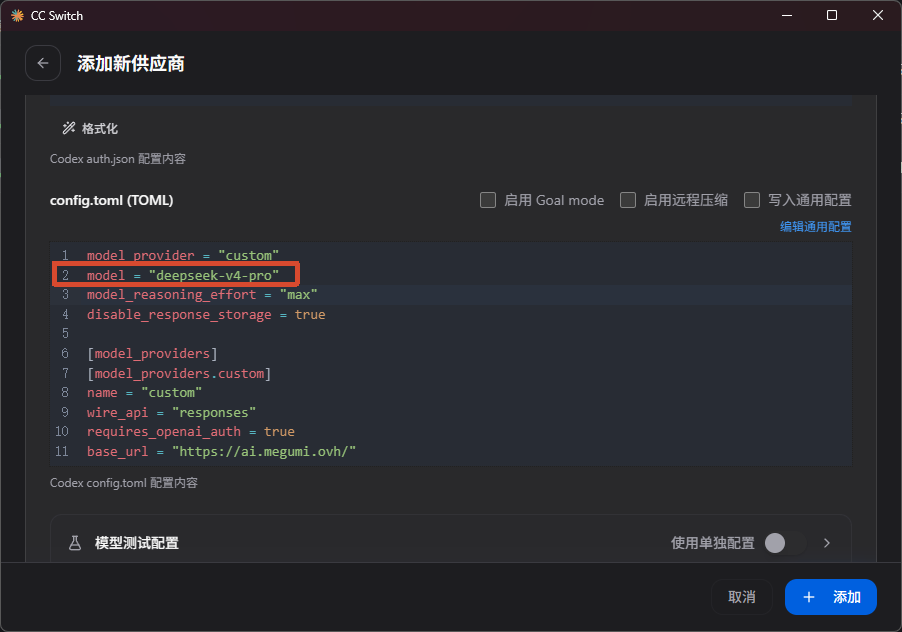Click the CC Switch app logo icon

tap(18, 16)
